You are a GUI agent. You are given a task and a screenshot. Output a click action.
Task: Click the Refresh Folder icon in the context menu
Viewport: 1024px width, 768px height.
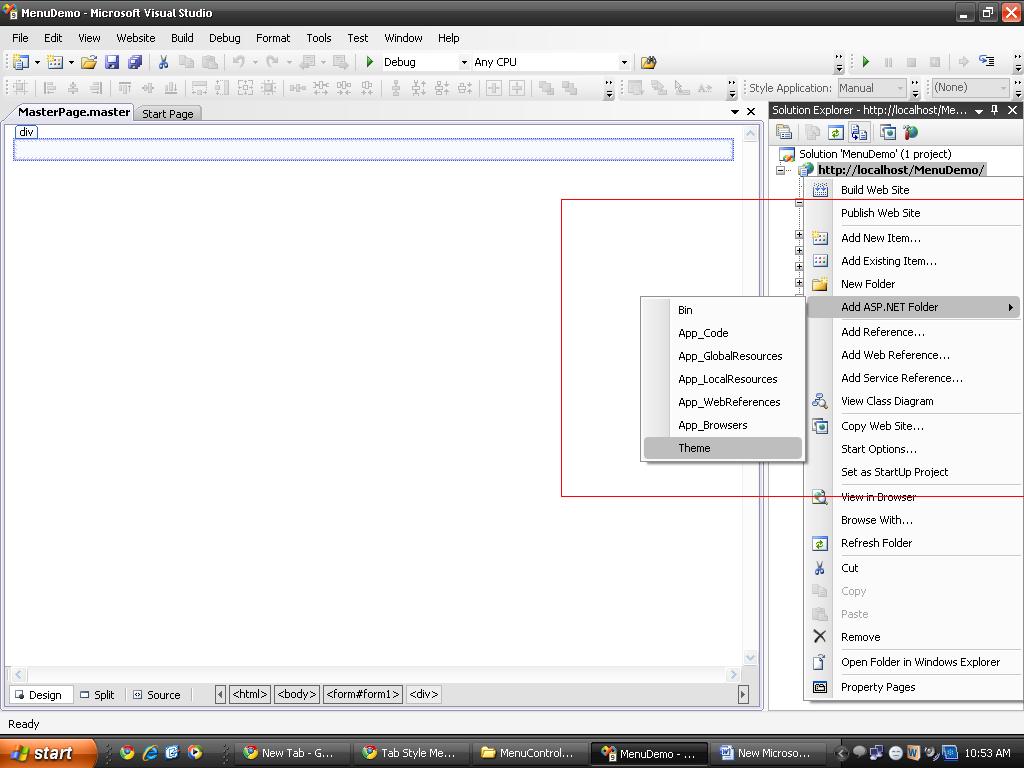[820, 543]
